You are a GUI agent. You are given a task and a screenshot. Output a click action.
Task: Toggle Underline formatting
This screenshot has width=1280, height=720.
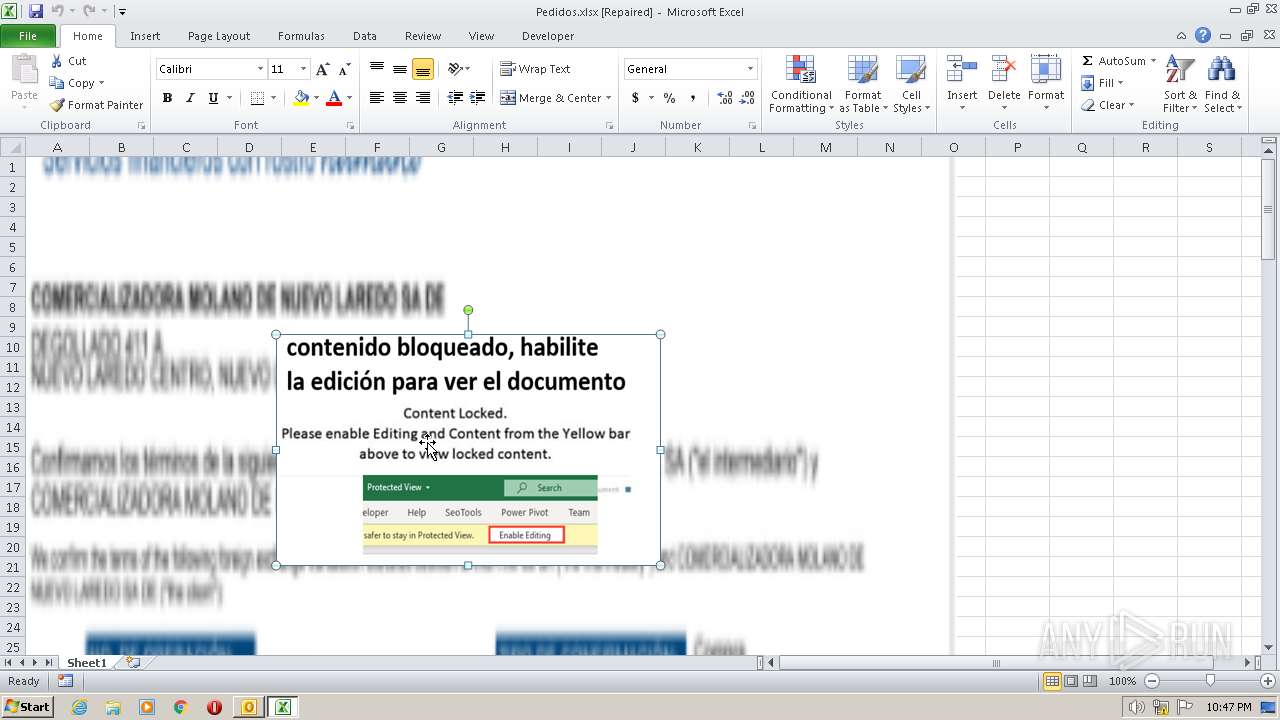click(x=213, y=98)
